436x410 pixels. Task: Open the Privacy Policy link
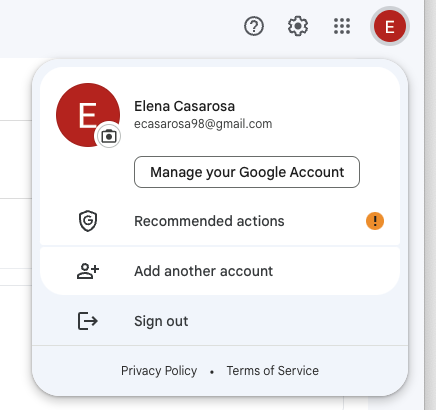point(159,371)
